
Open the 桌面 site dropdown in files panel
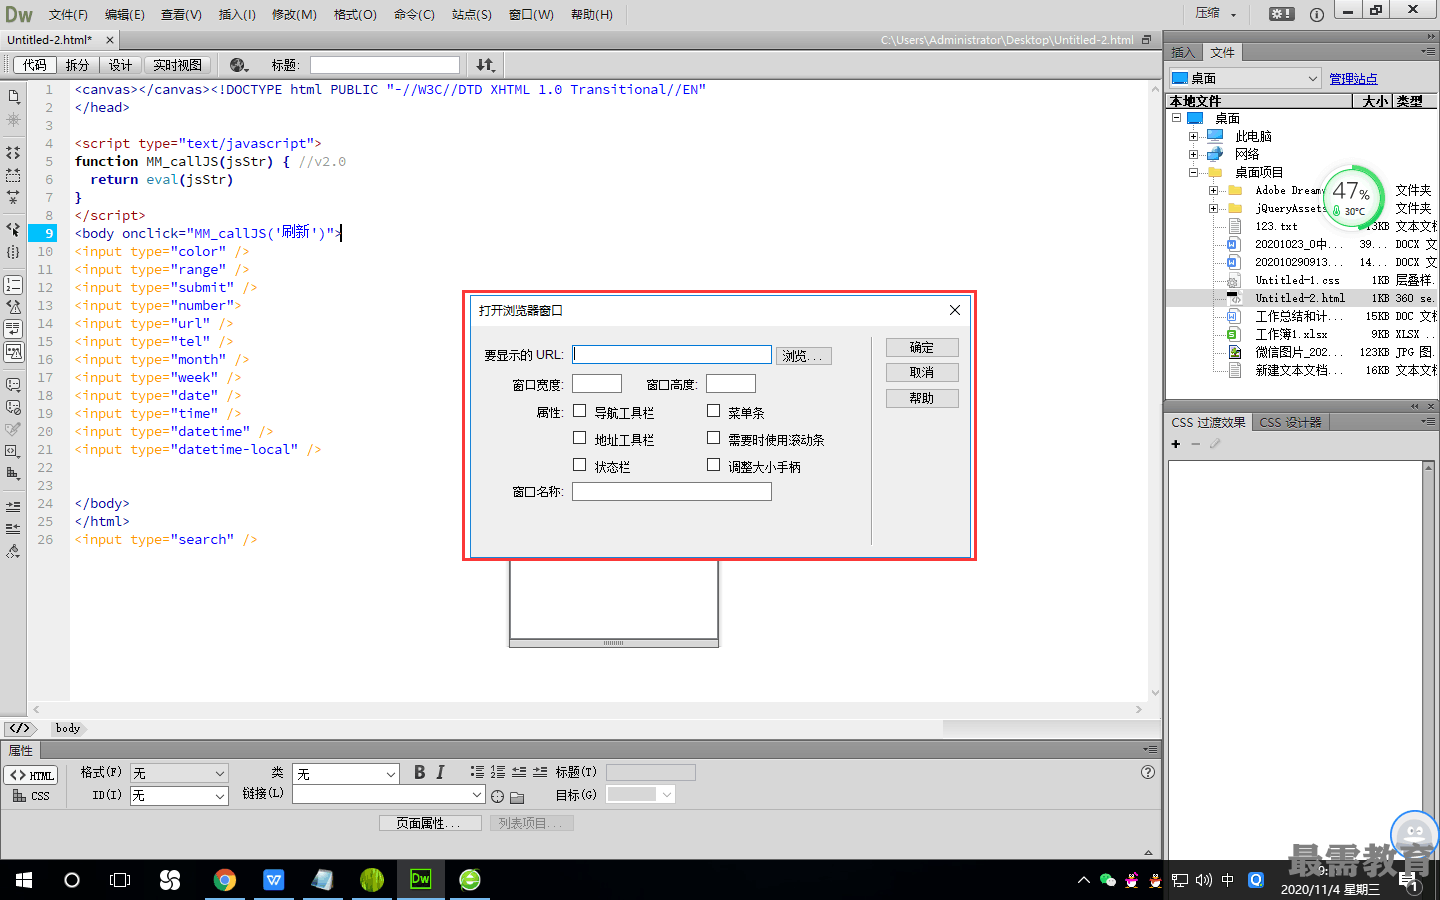[1245, 78]
